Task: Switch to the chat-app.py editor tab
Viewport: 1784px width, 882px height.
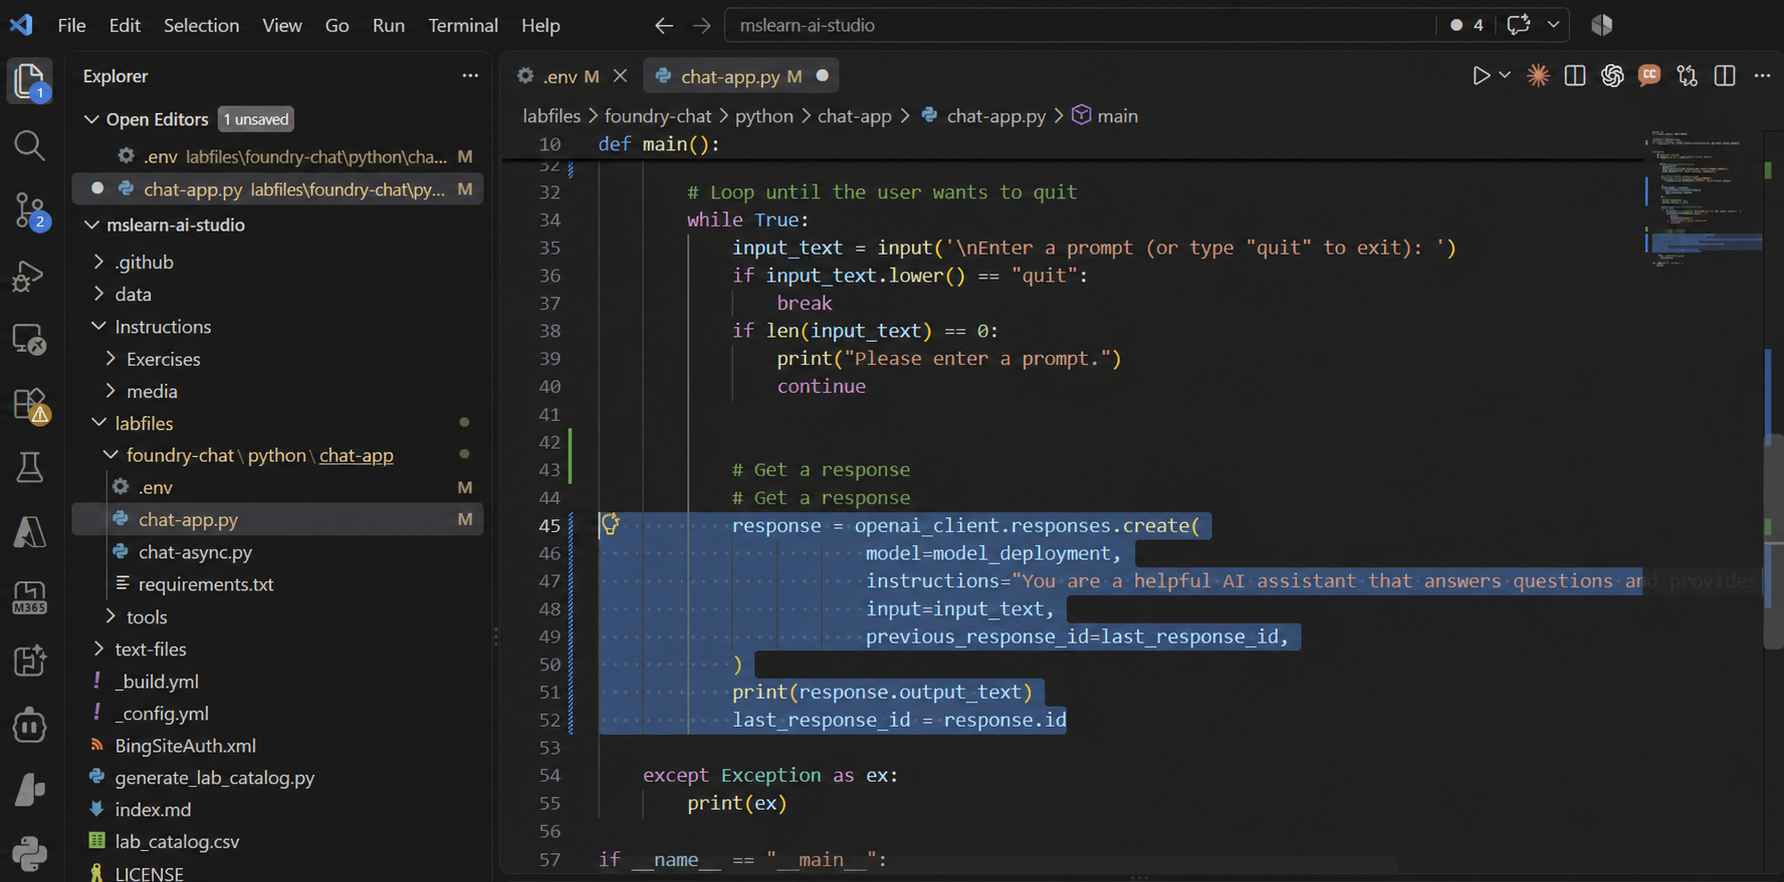Action: [x=742, y=76]
